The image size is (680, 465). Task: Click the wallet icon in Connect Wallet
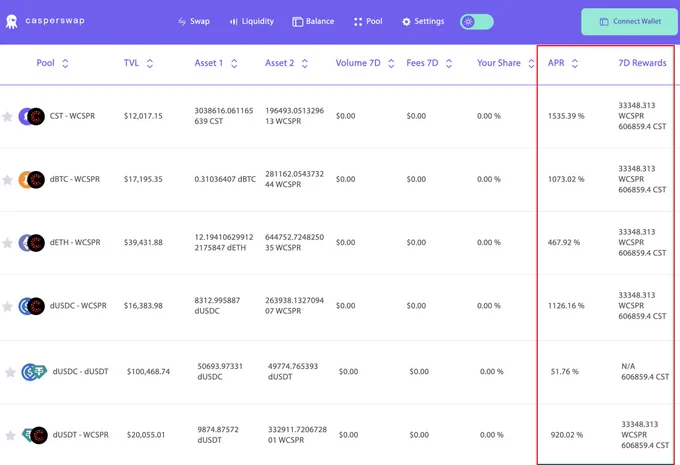[x=604, y=22]
